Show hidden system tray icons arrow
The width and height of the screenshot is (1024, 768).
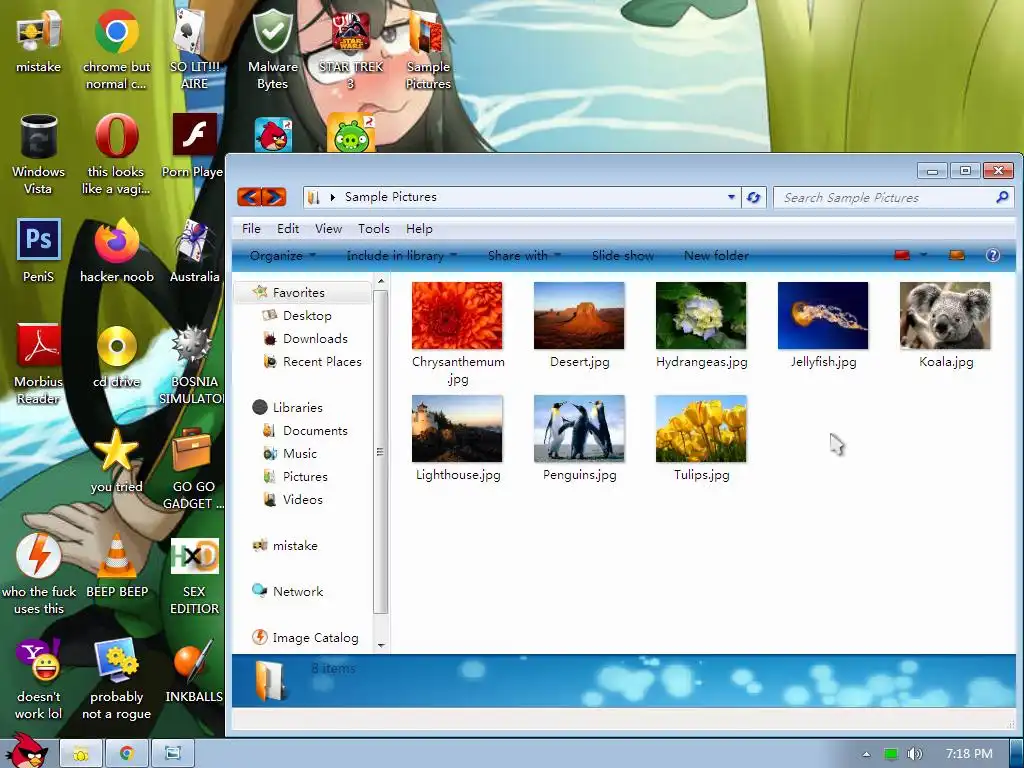pyautogui.click(x=866, y=754)
